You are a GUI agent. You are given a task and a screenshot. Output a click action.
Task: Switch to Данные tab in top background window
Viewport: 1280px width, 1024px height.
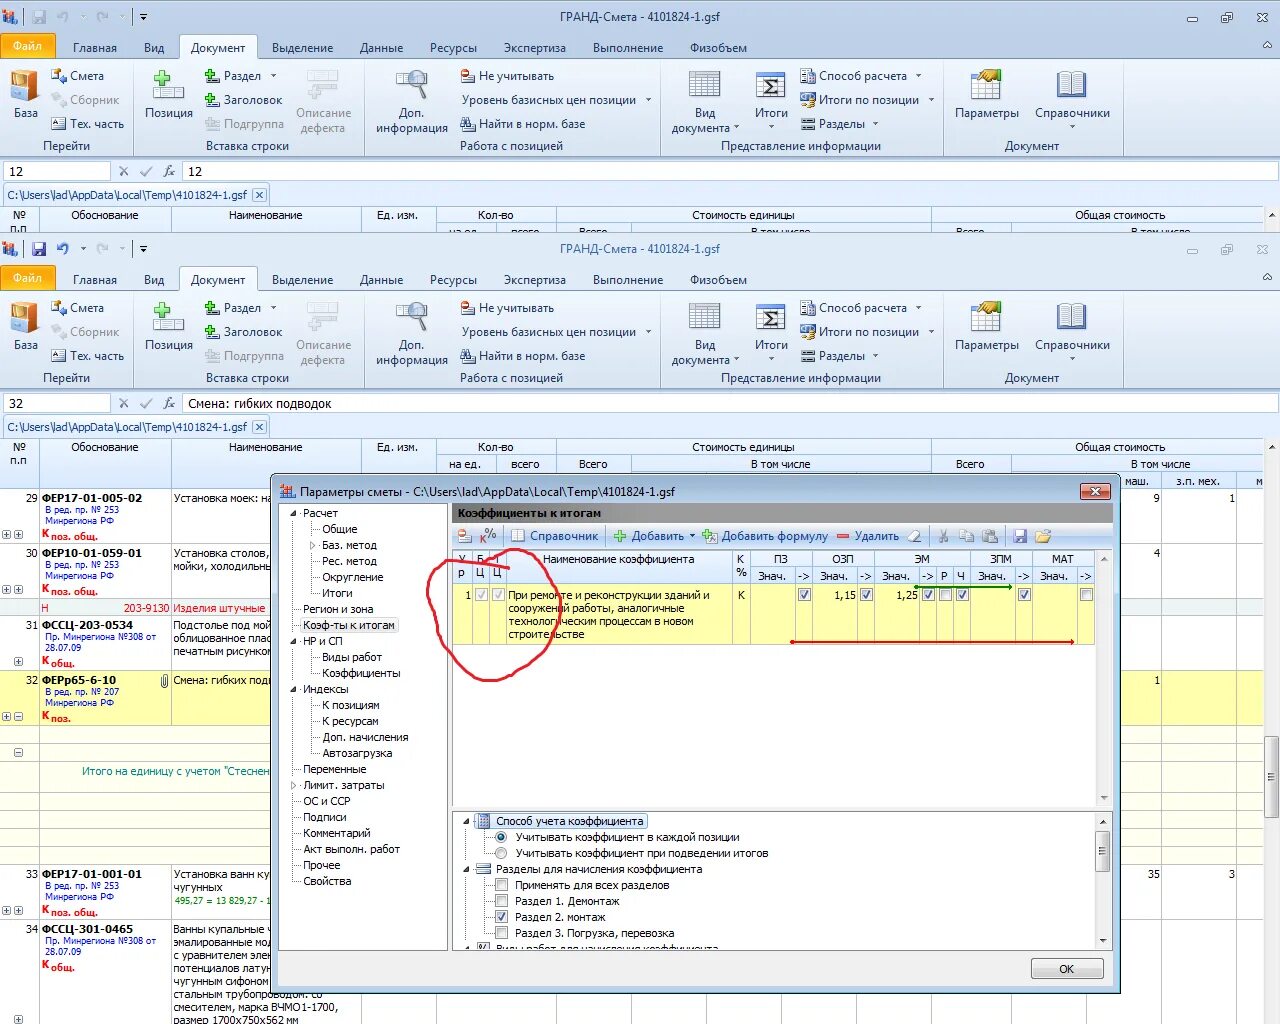click(381, 48)
